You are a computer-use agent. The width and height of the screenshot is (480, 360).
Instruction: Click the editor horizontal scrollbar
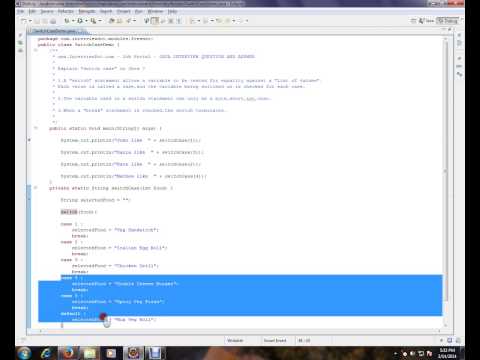pos(239,331)
